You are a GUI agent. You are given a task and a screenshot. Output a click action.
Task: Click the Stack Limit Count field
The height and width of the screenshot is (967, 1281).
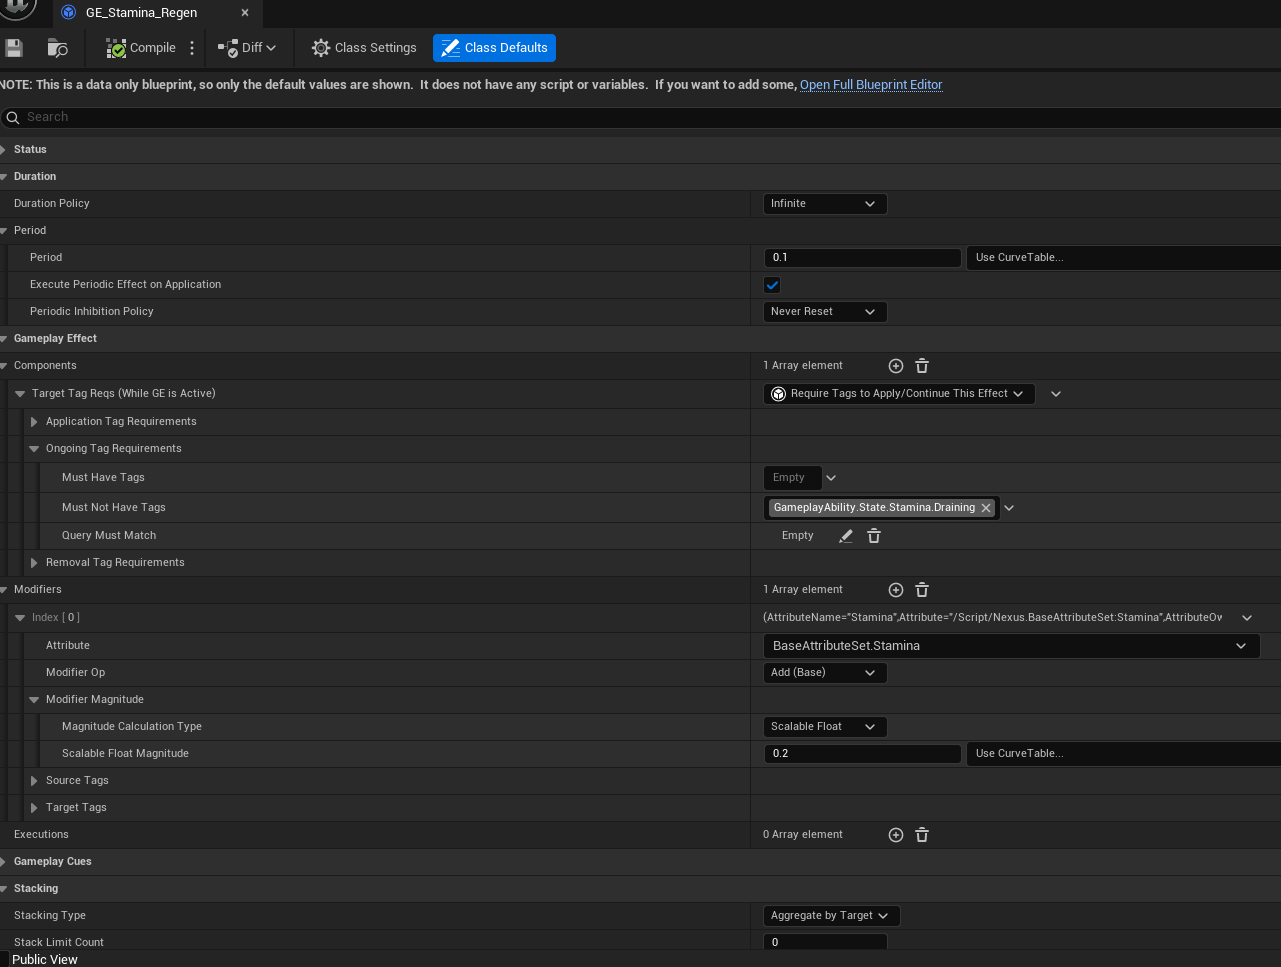(825, 942)
